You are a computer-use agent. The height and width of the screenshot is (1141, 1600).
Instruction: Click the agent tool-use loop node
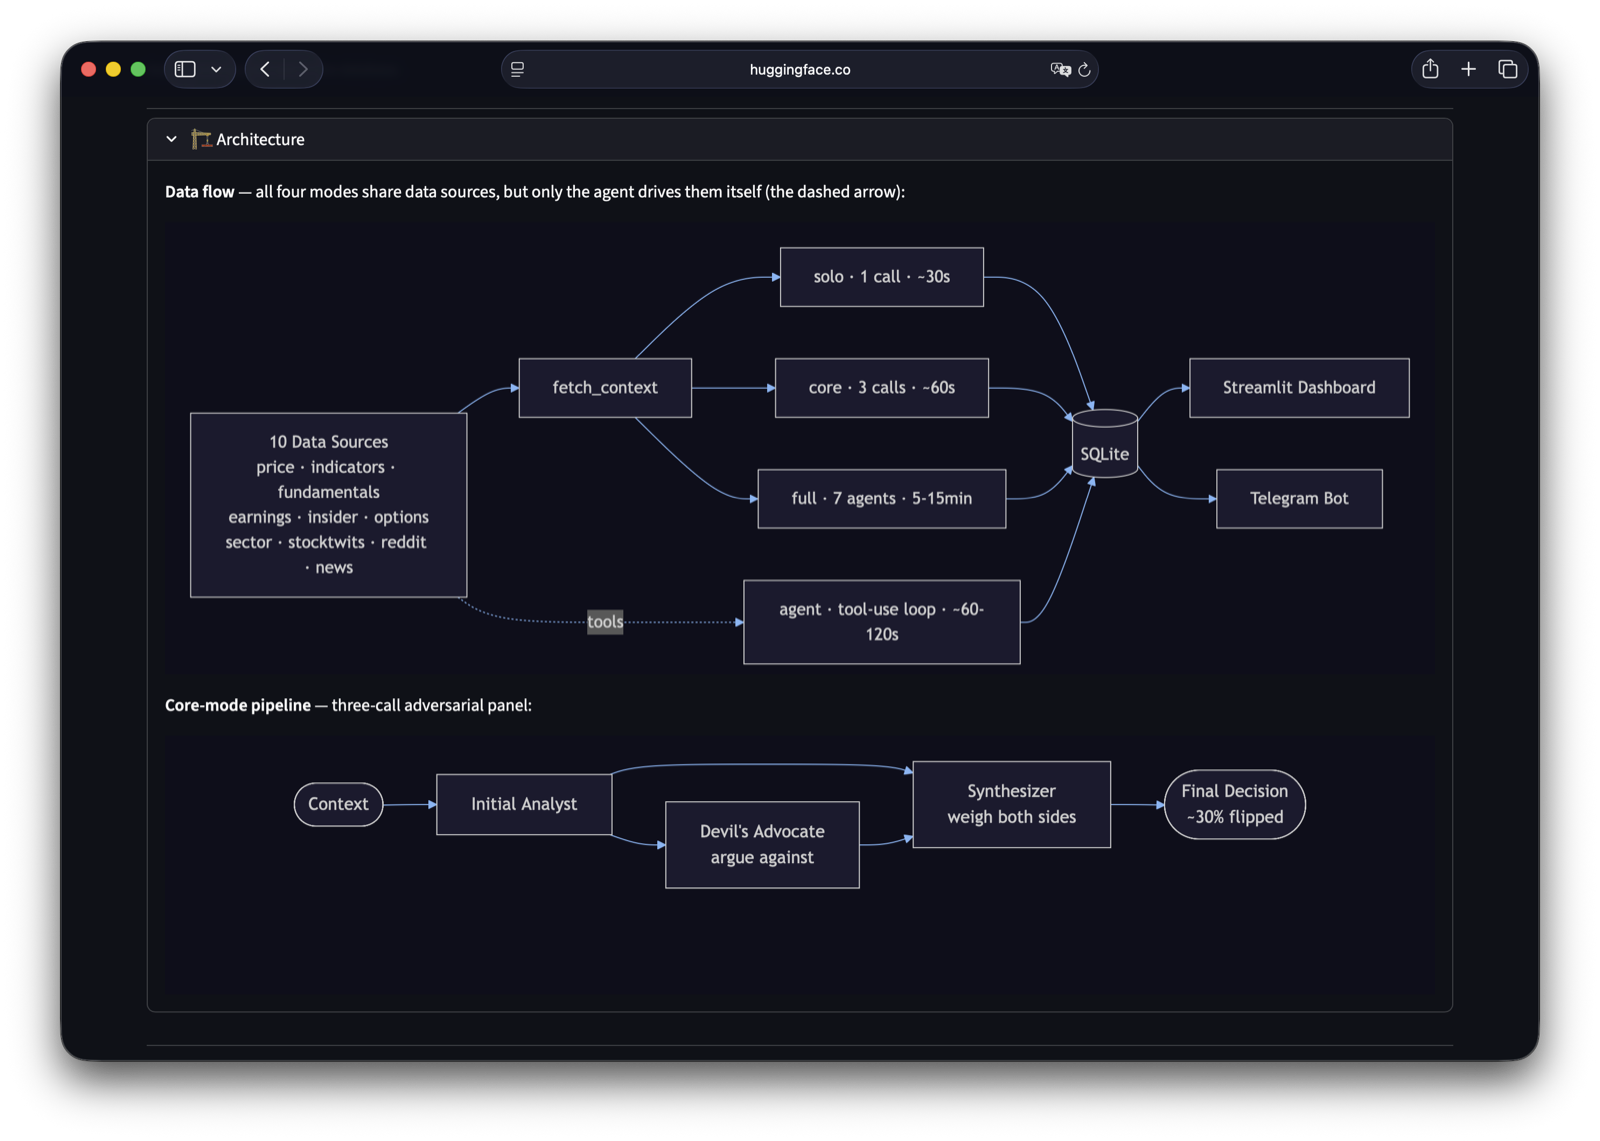coord(881,621)
